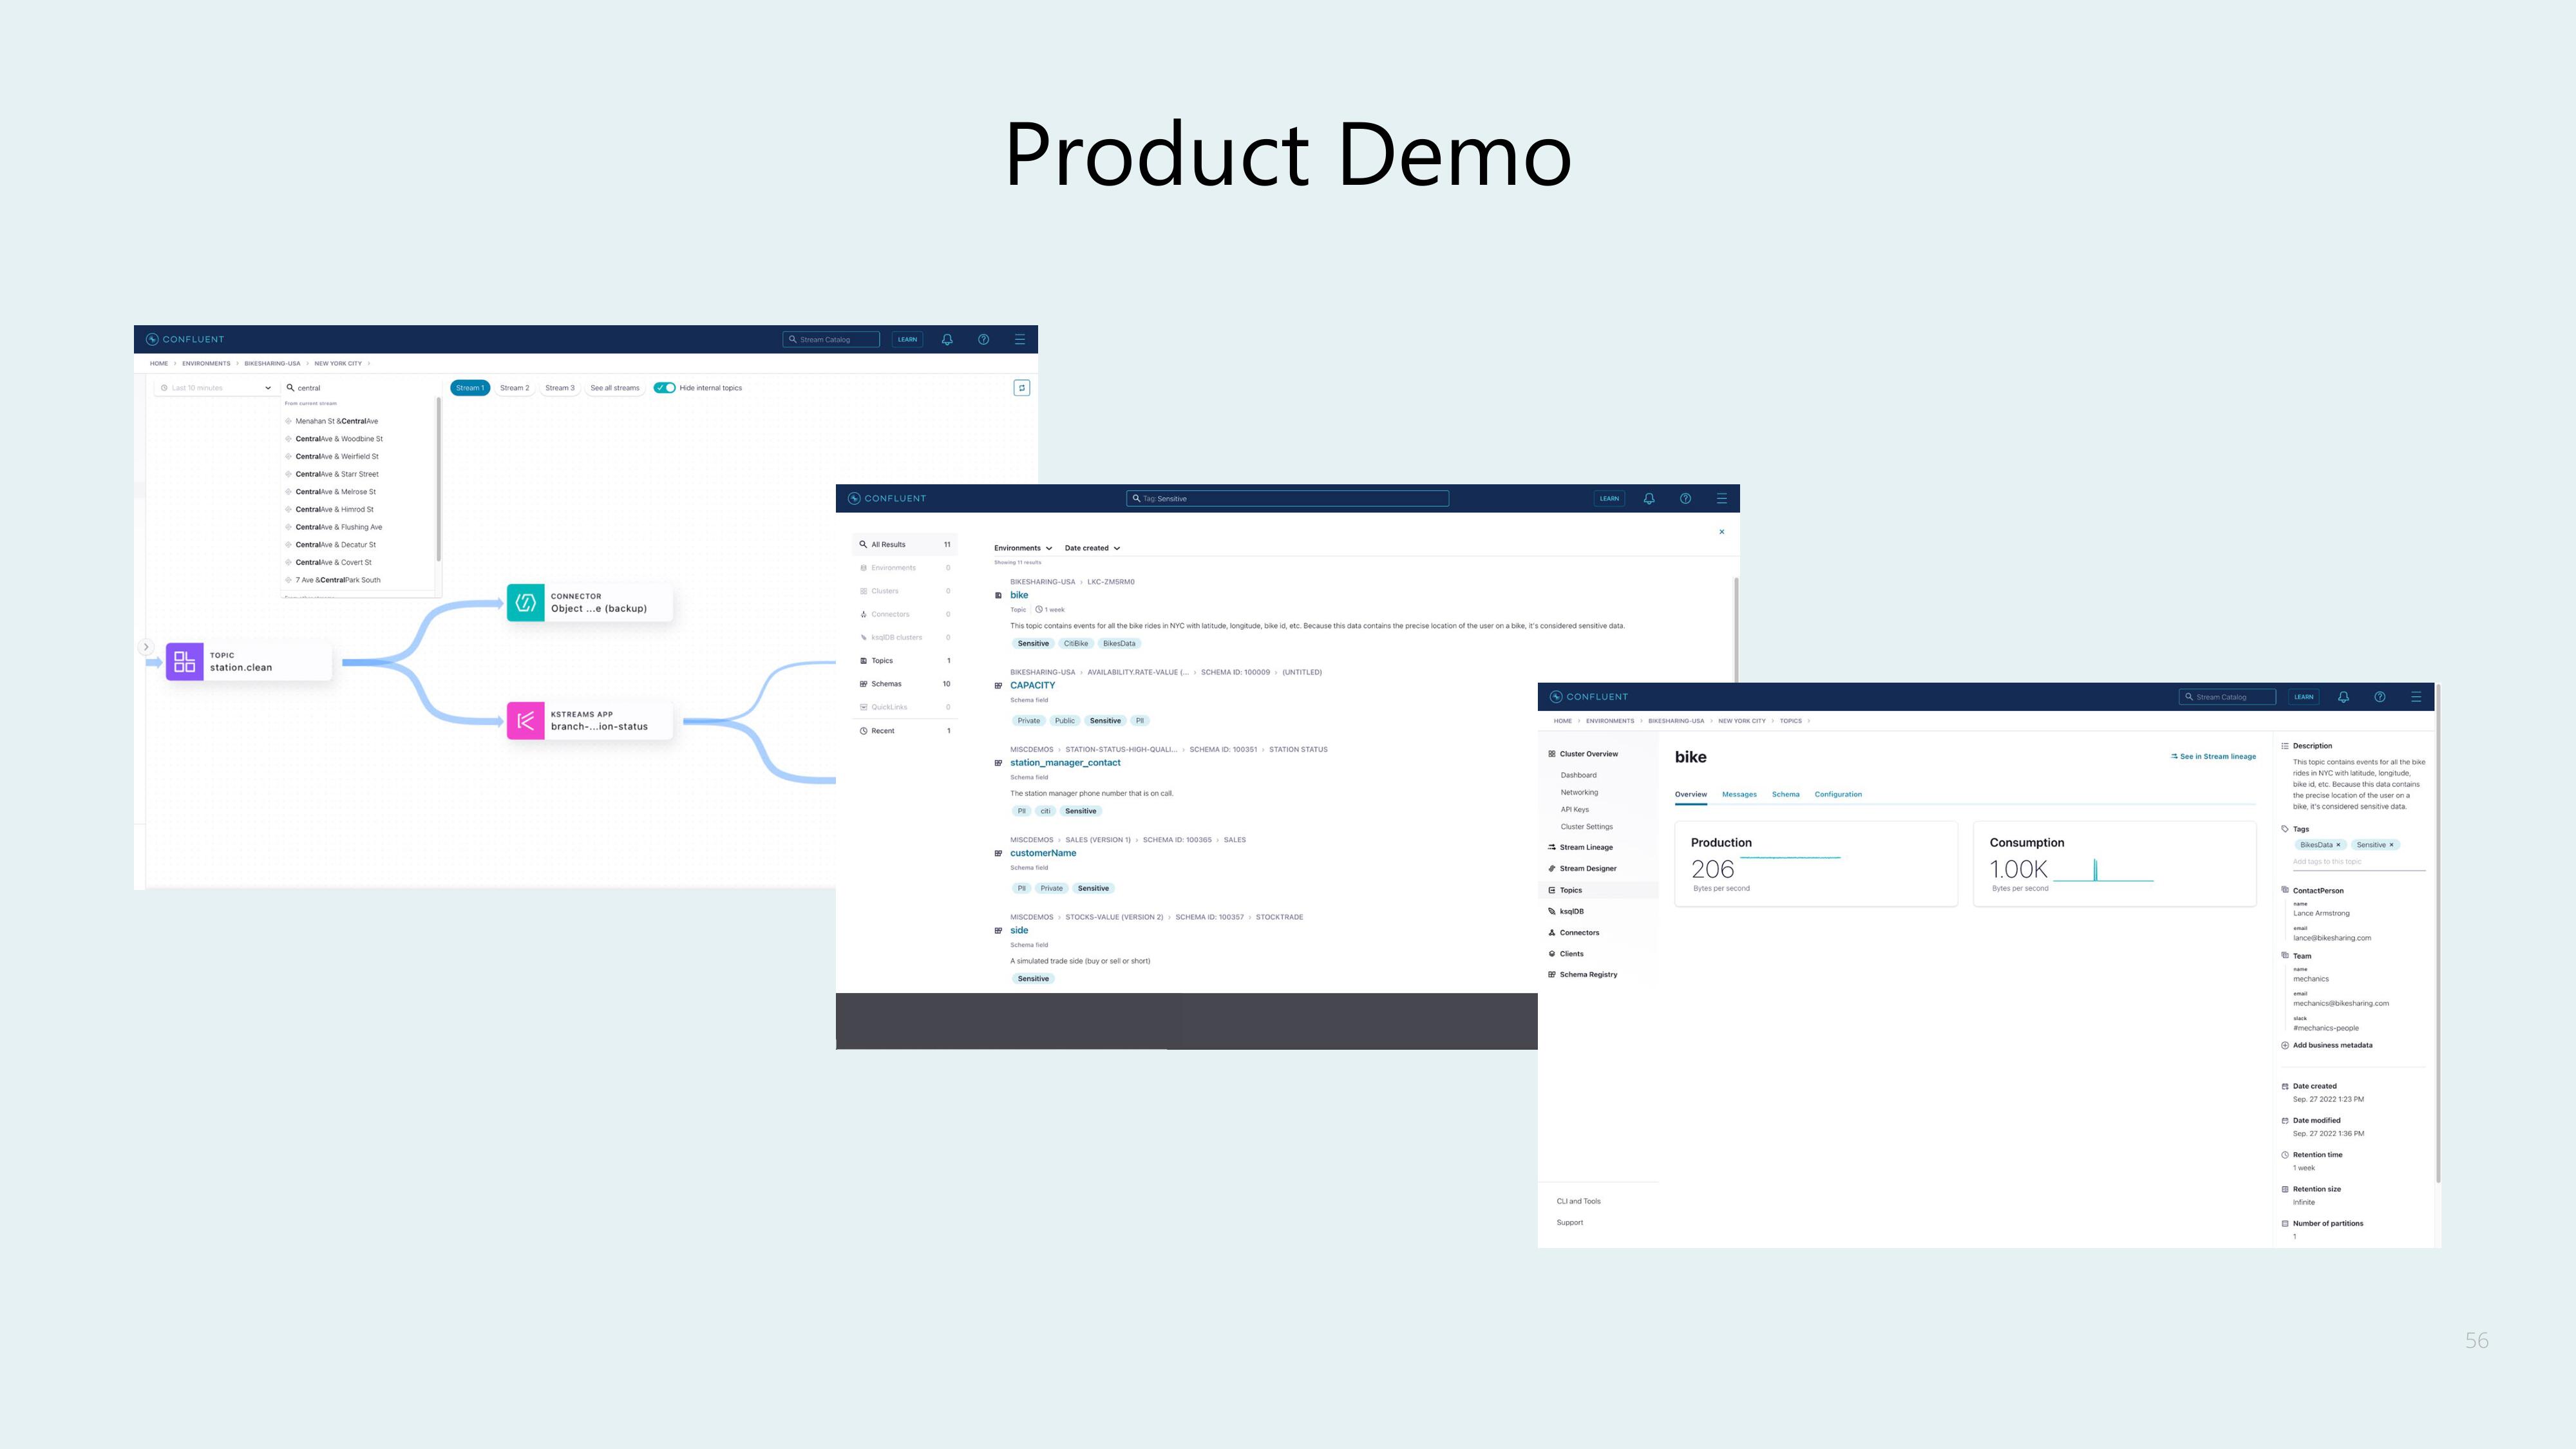The height and width of the screenshot is (1449, 2576).
Task: Click the topic icon beside bike result
Action: pos(998,595)
